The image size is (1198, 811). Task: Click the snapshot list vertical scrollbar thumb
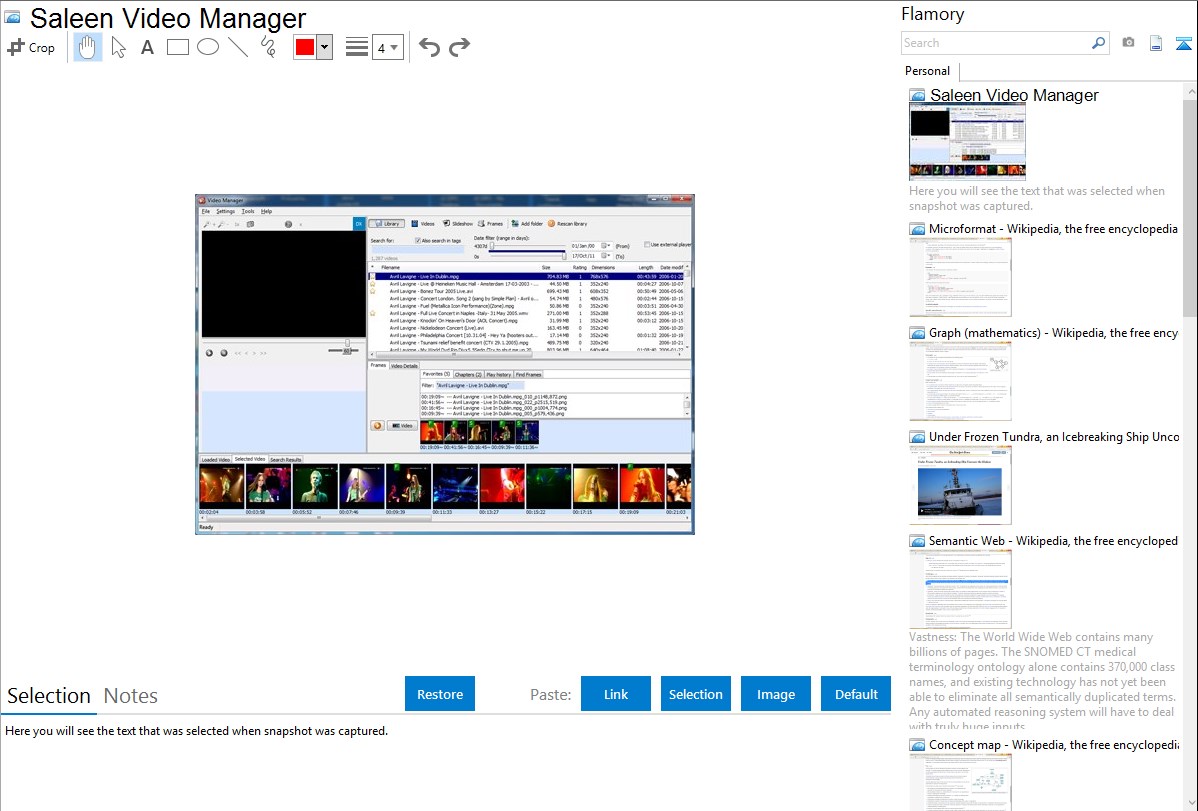1190,206
